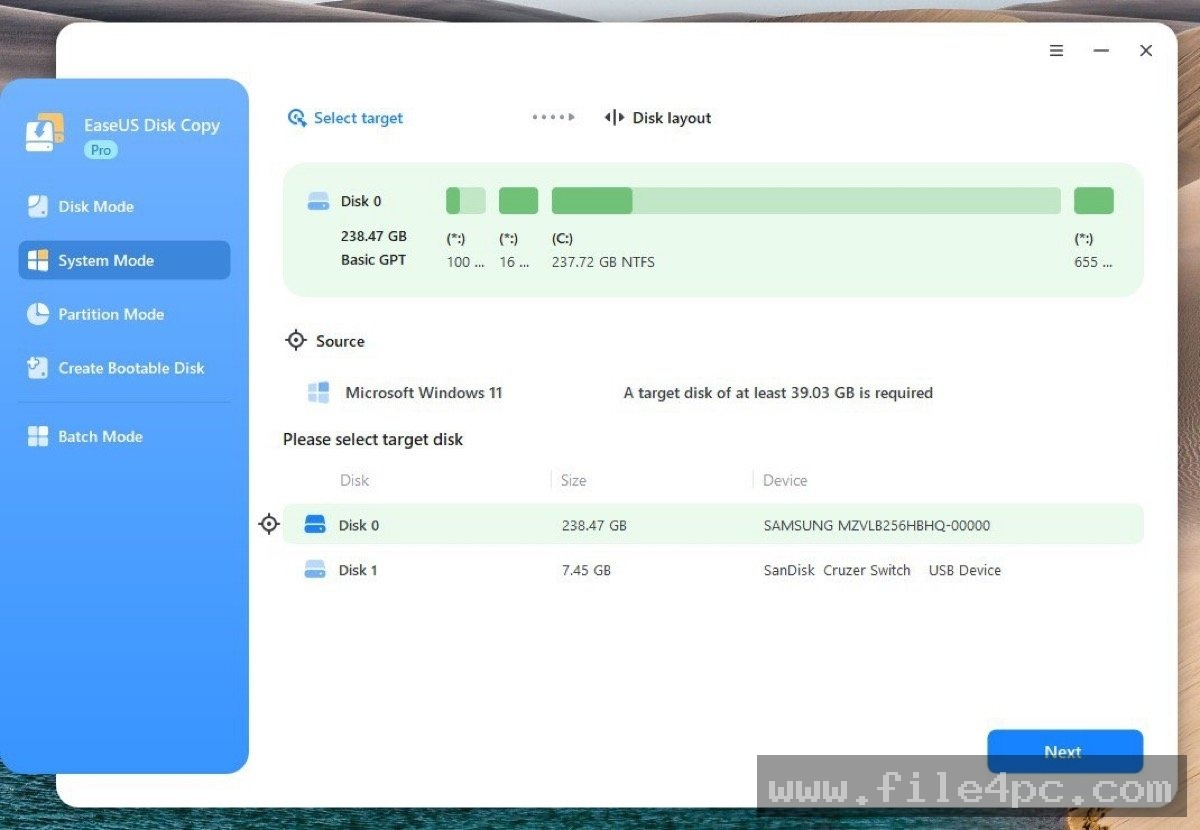Go to Batch Mode
Viewport: 1200px width, 830px height.
tap(124, 436)
